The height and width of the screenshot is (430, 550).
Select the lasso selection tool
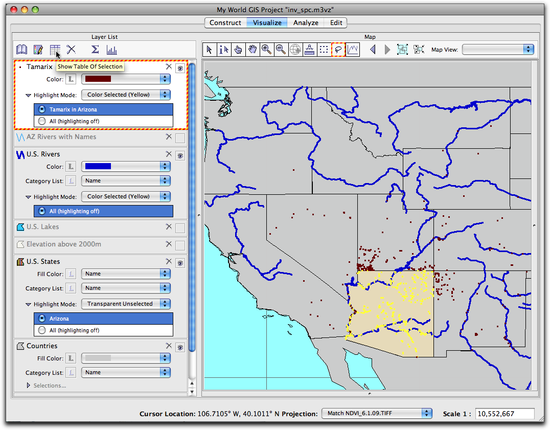tap(338, 49)
